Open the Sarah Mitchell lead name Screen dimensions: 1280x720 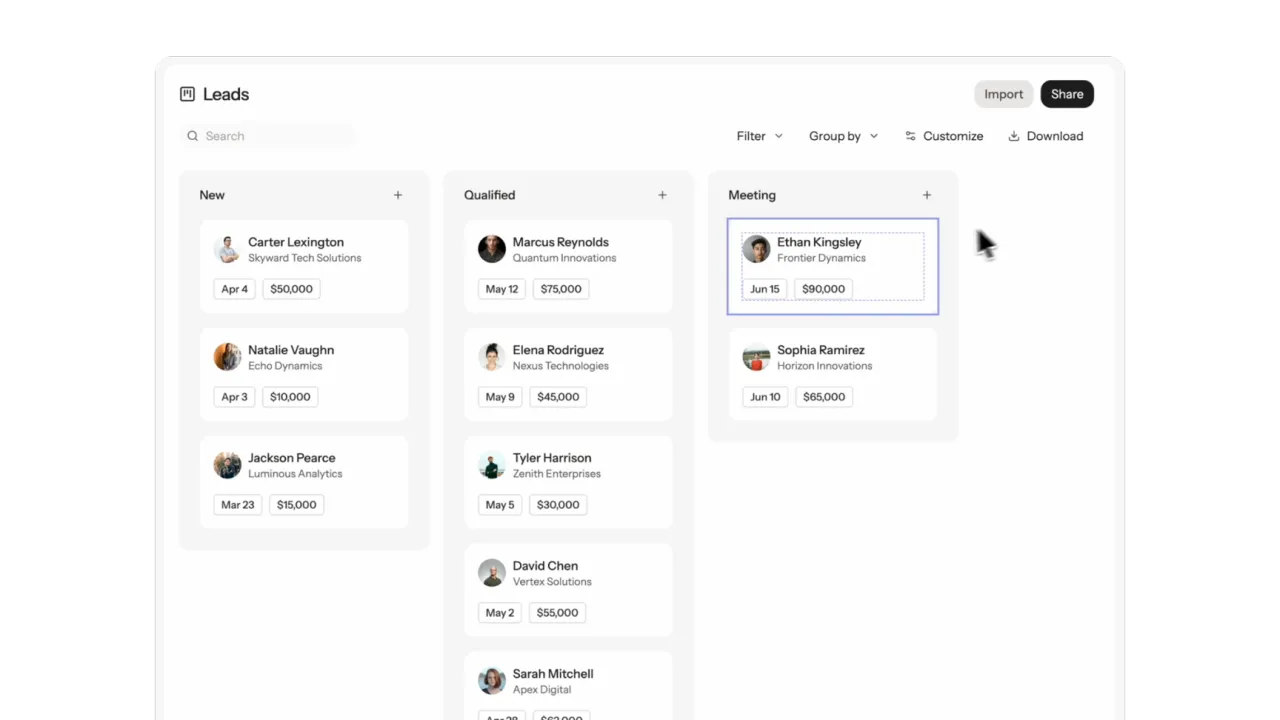point(553,674)
